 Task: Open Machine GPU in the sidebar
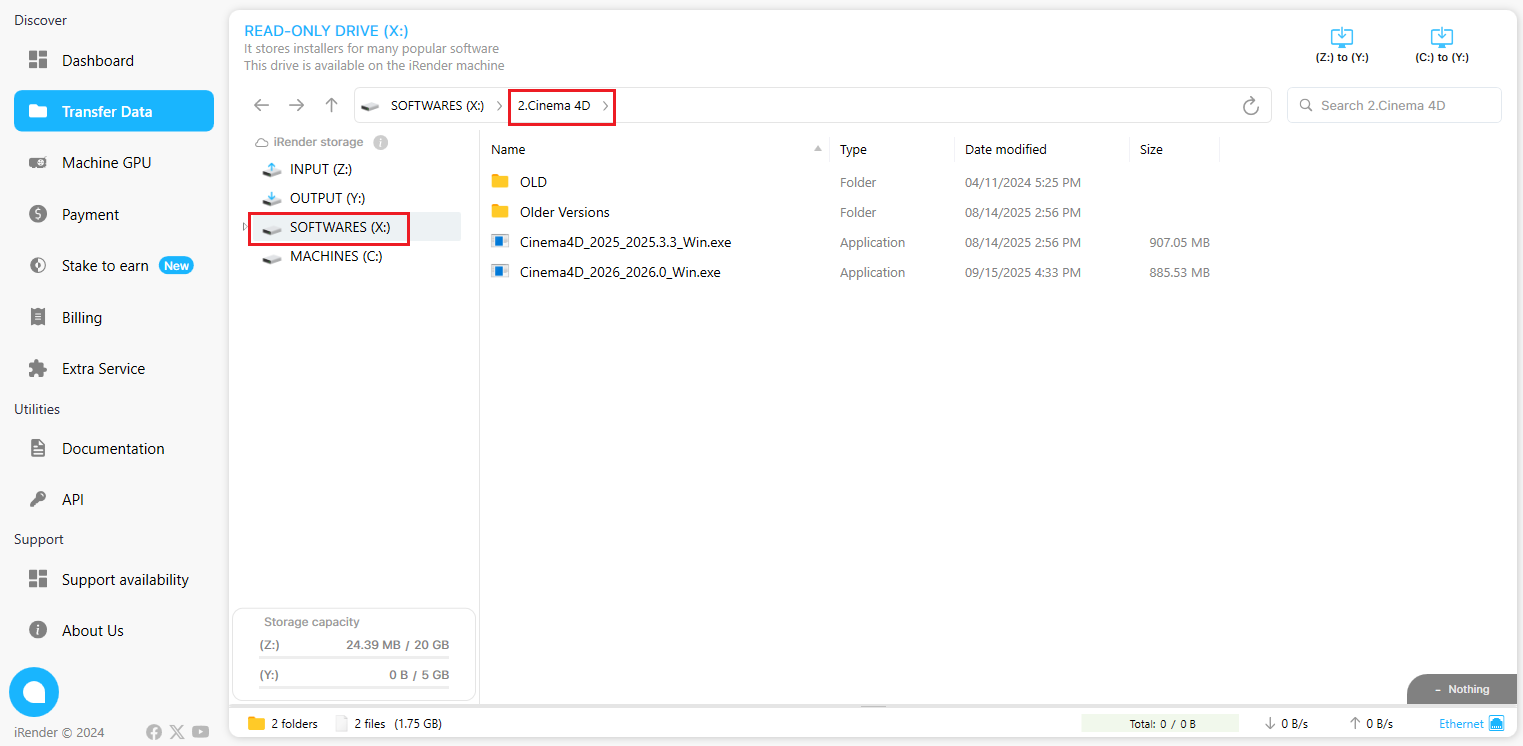coord(106,163)
